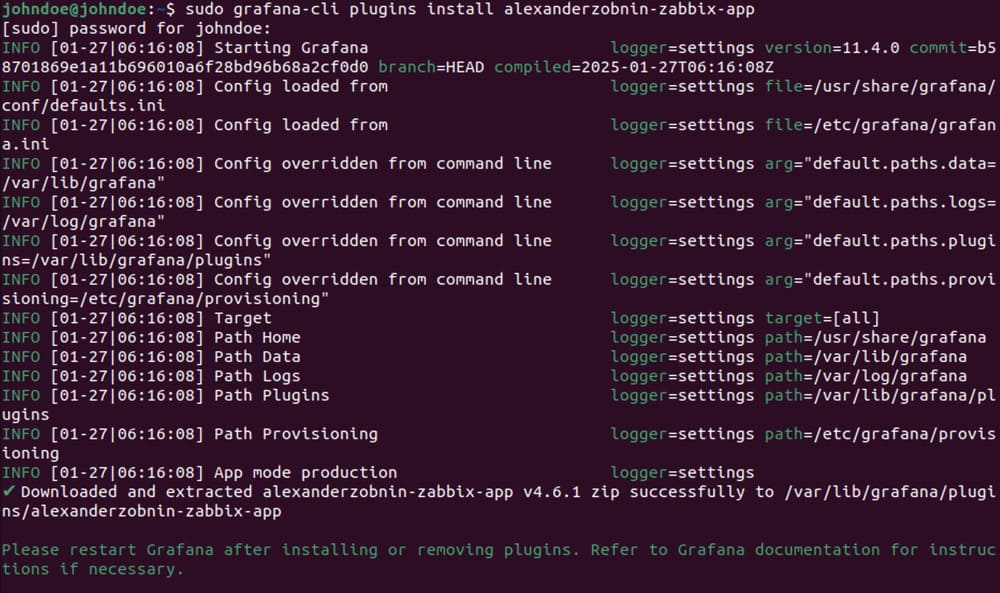Click the /etc/grafana/grafana.ini file path

click(x=904, y=125)
